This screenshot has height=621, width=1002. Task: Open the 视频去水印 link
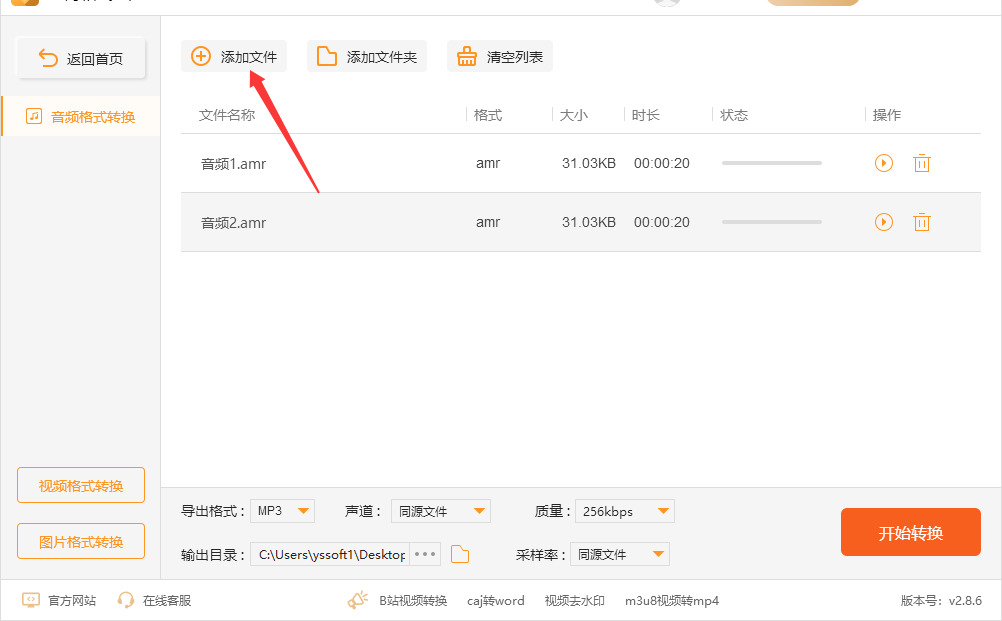point(574,601)
